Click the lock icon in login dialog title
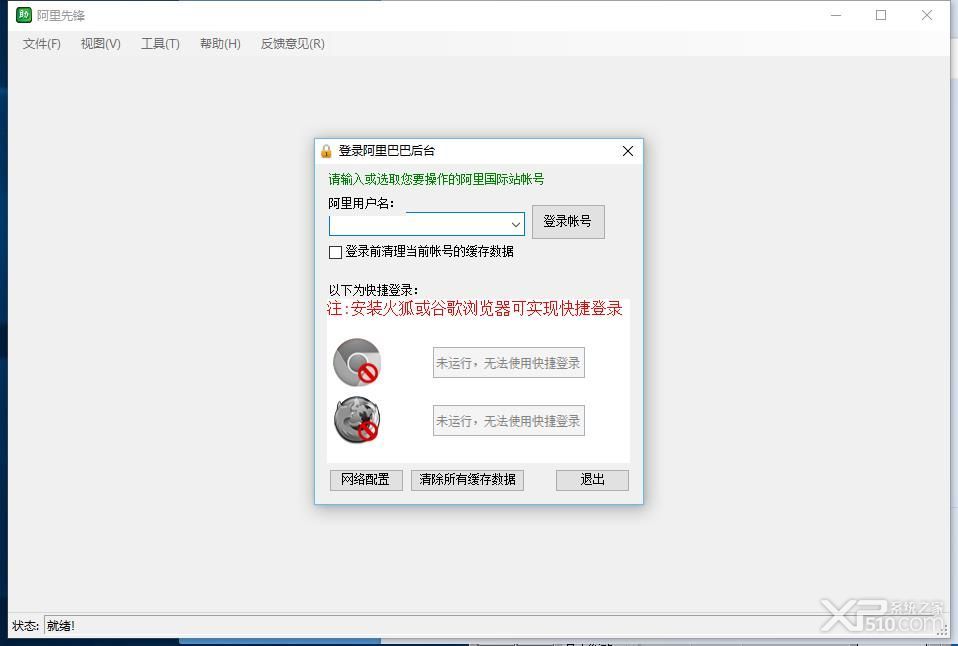958x646 pixels. tap(326, 151)
